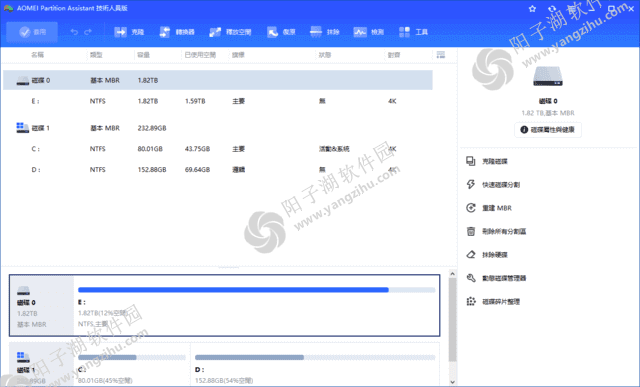Click the 活動&系統 status text
Screen dimensions: 640x387
pos(334,149)
